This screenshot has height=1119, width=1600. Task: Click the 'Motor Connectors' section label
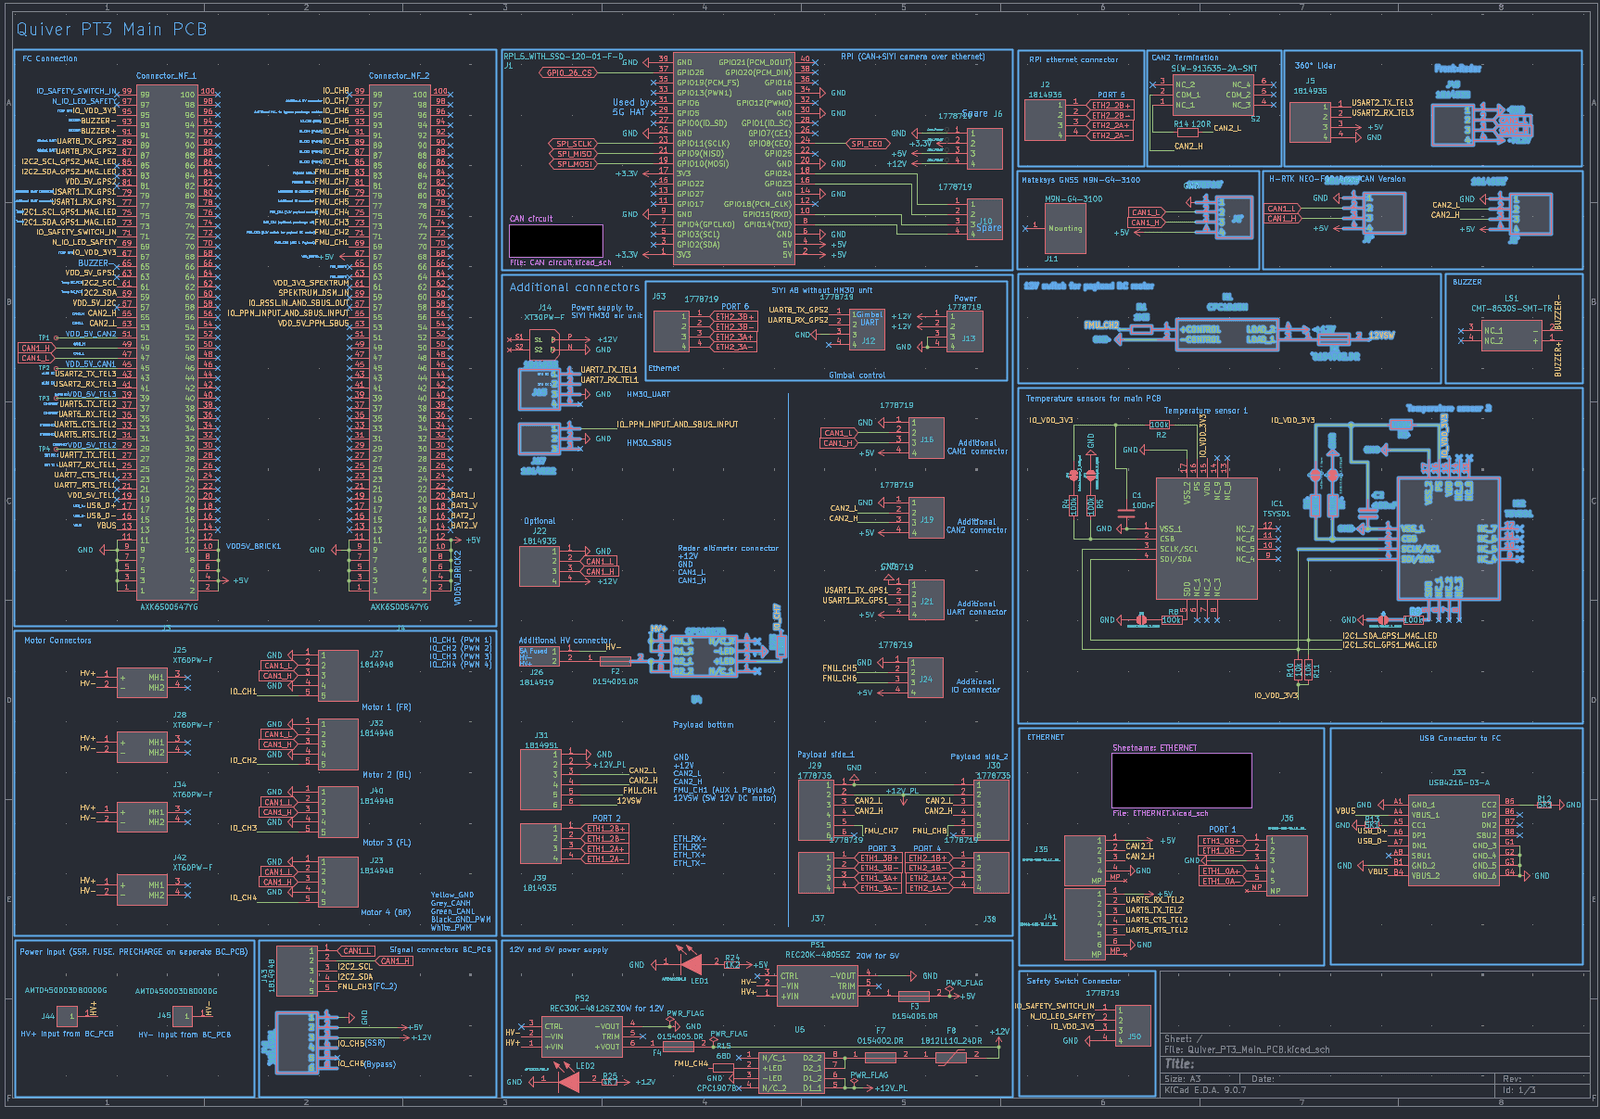point(58,641)
